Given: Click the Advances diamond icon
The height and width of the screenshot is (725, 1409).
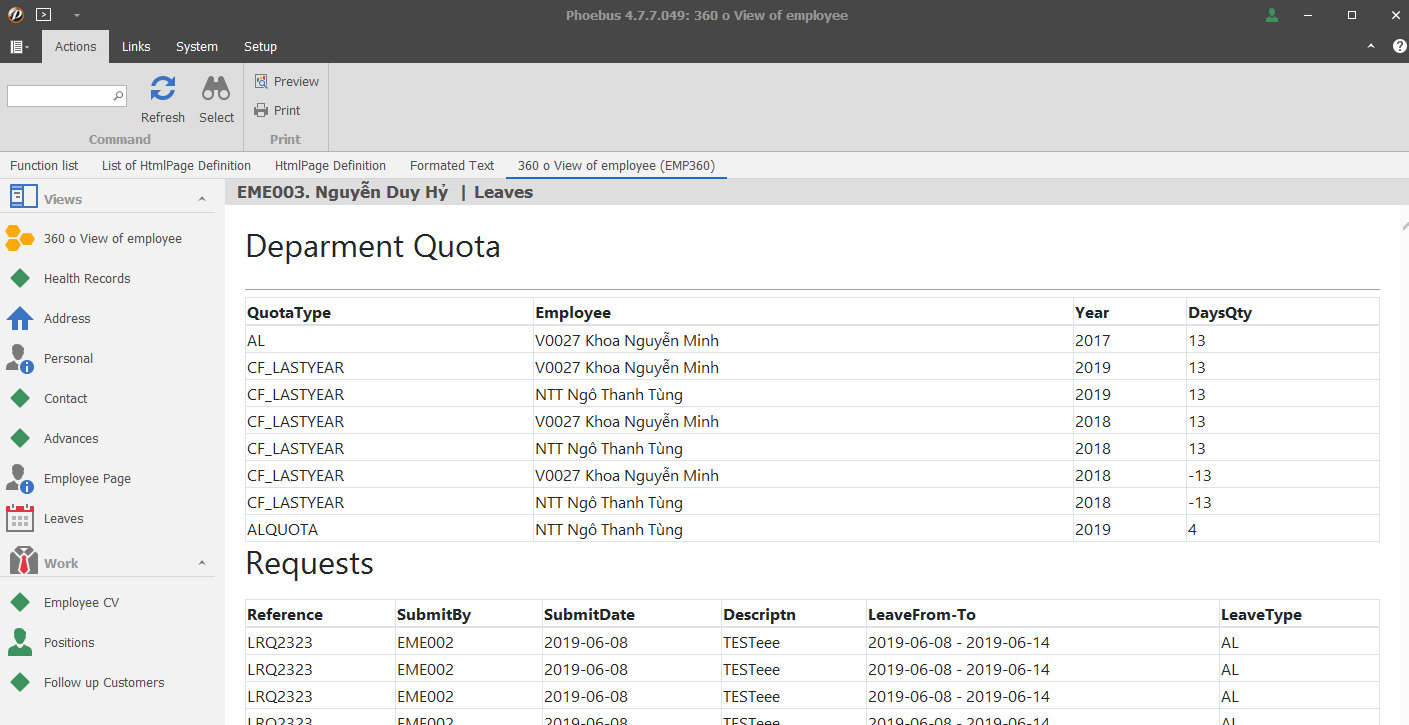Looking at the screenshot, I should pos(20,439).
